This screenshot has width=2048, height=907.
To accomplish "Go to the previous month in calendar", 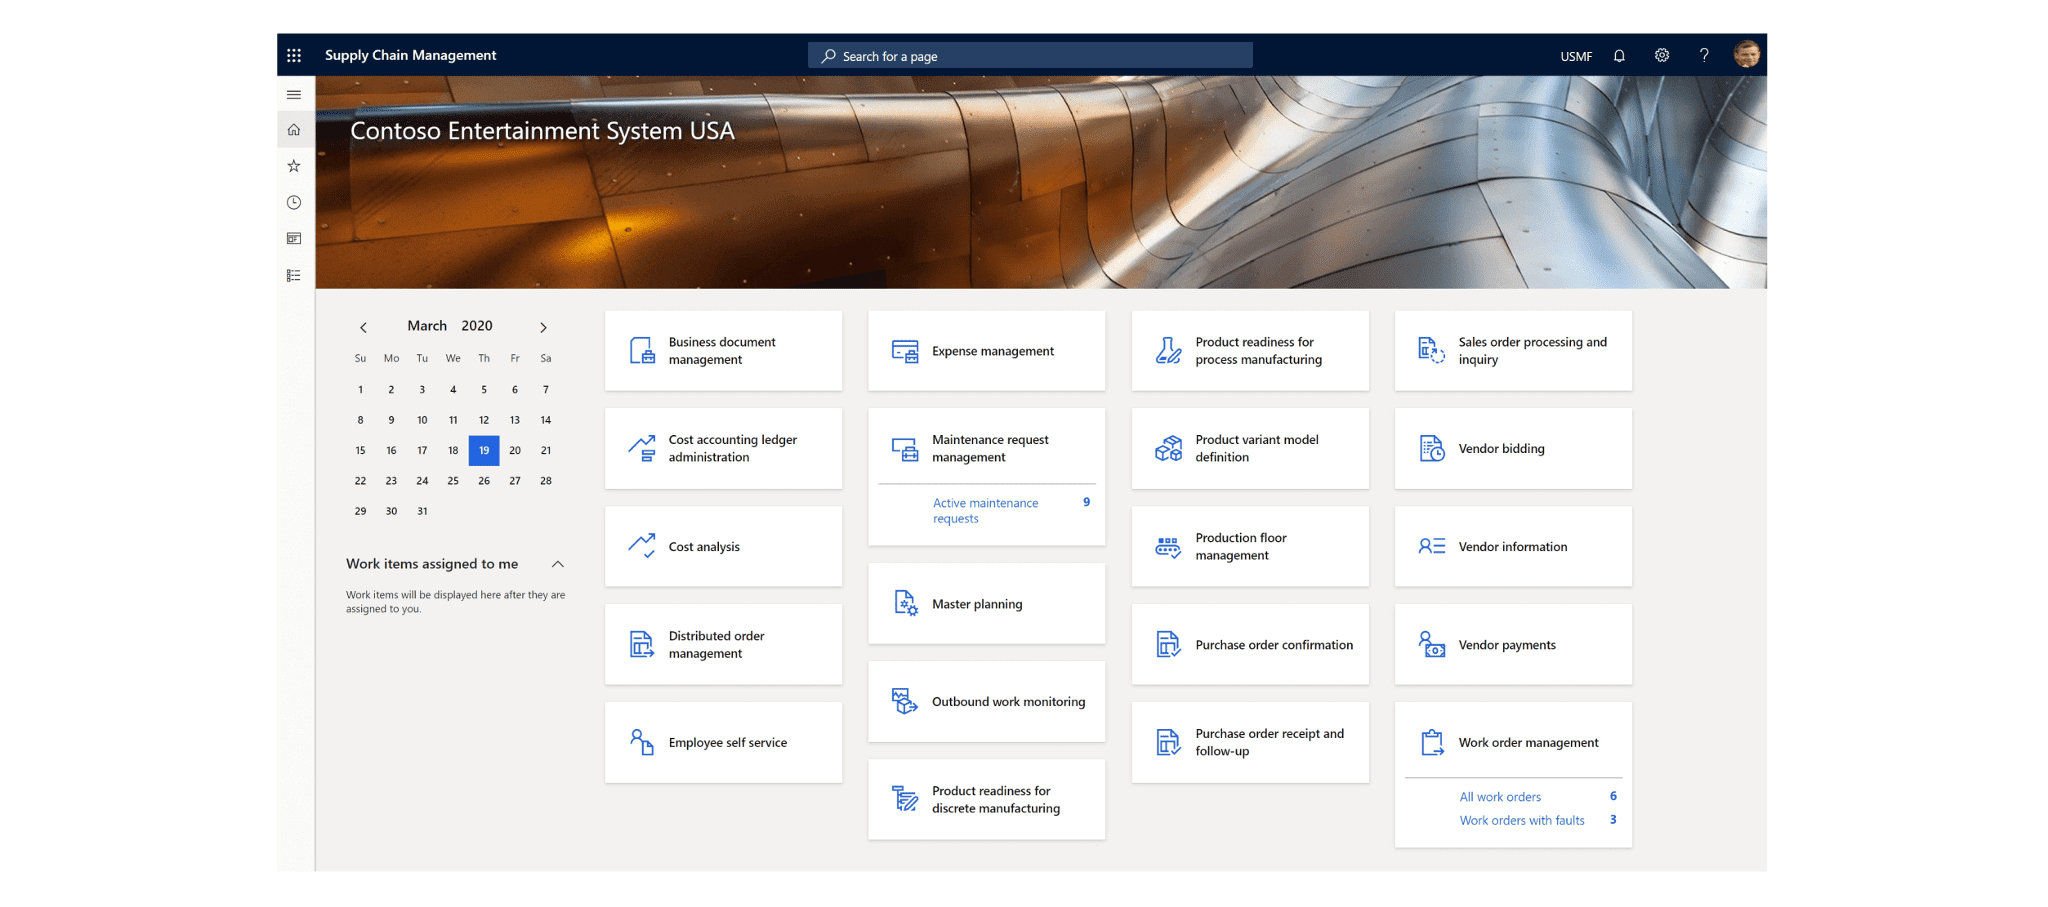I will (363, 327).
